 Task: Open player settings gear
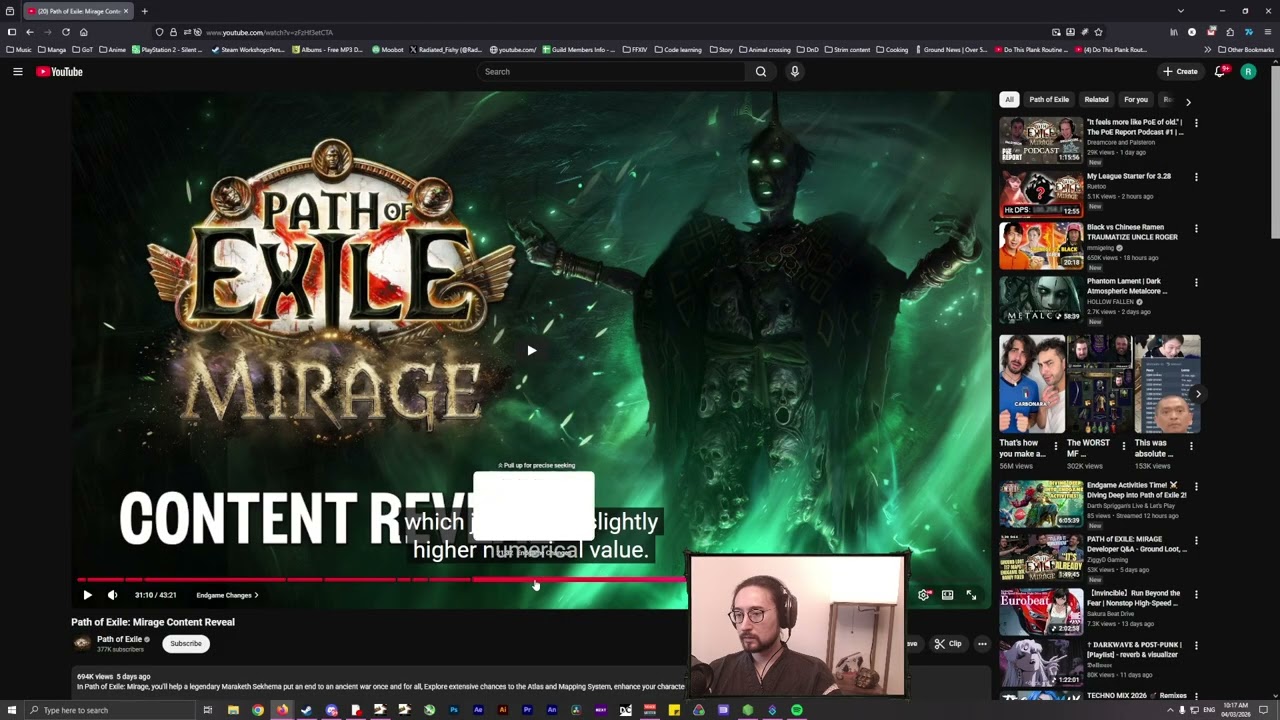[923, 595]
